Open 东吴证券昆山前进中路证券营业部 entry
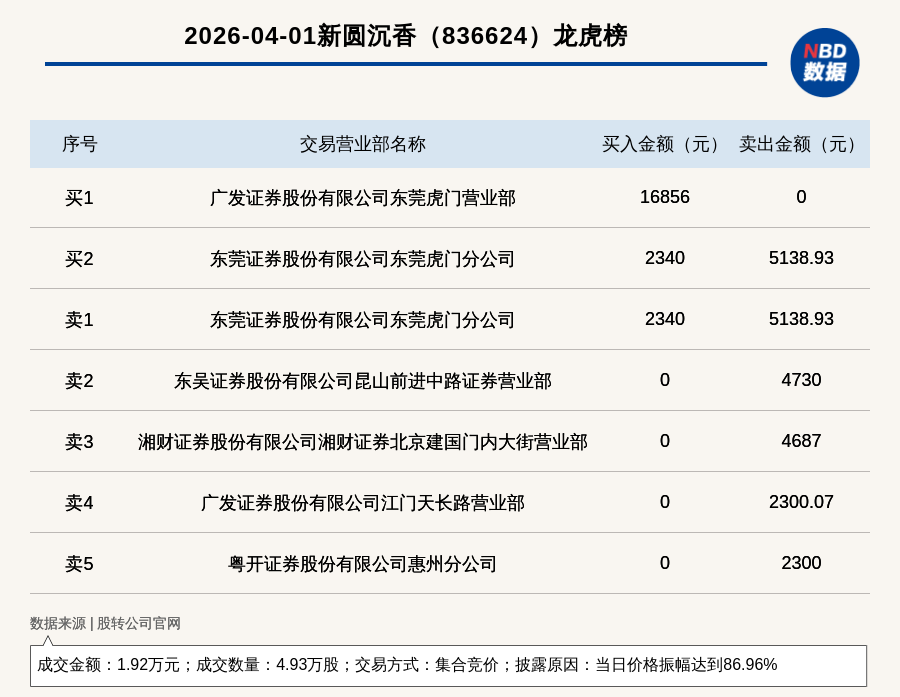 coord(362,381)
